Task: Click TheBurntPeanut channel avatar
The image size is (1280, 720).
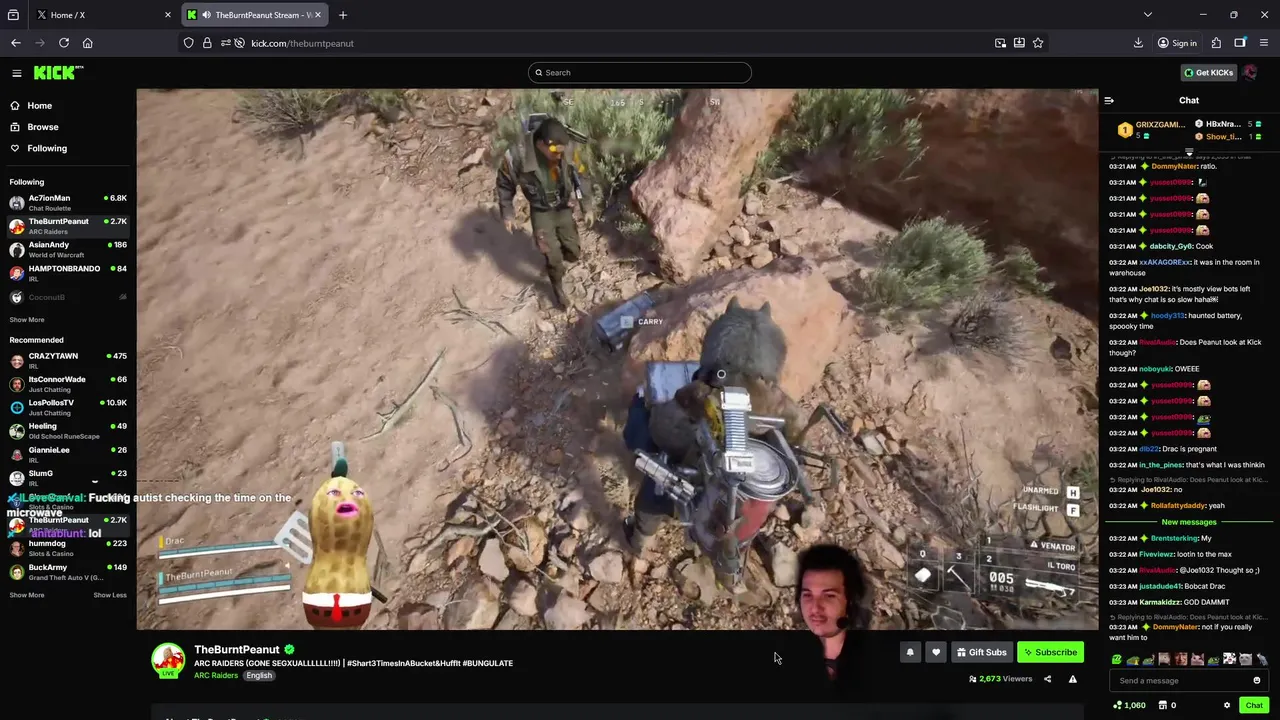Action: (x=168, y=660)
